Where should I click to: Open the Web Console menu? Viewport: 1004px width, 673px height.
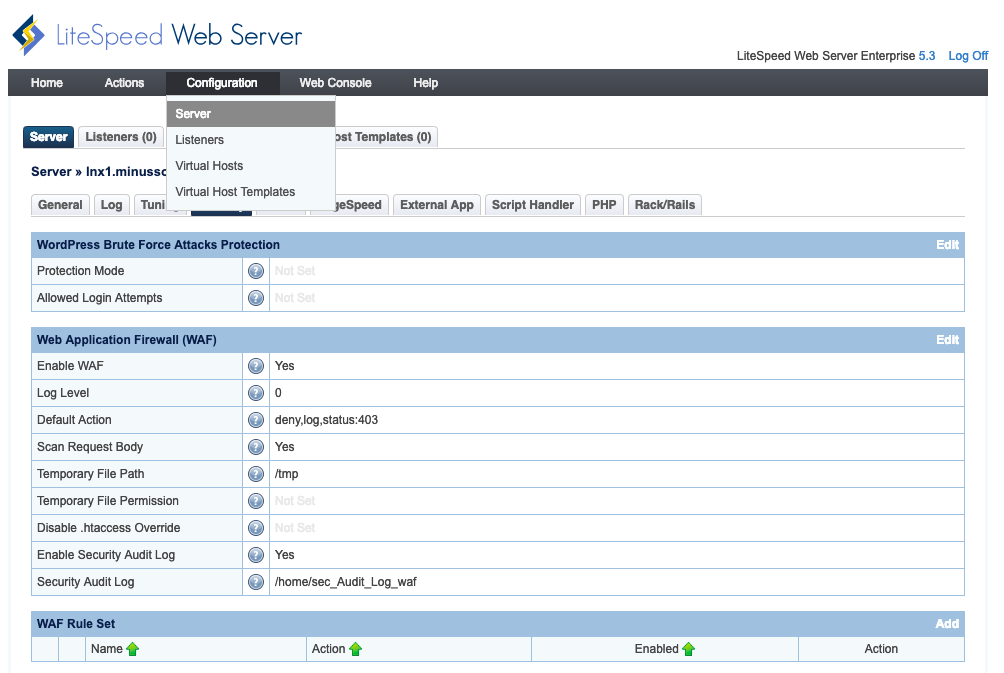coord(336,83)
